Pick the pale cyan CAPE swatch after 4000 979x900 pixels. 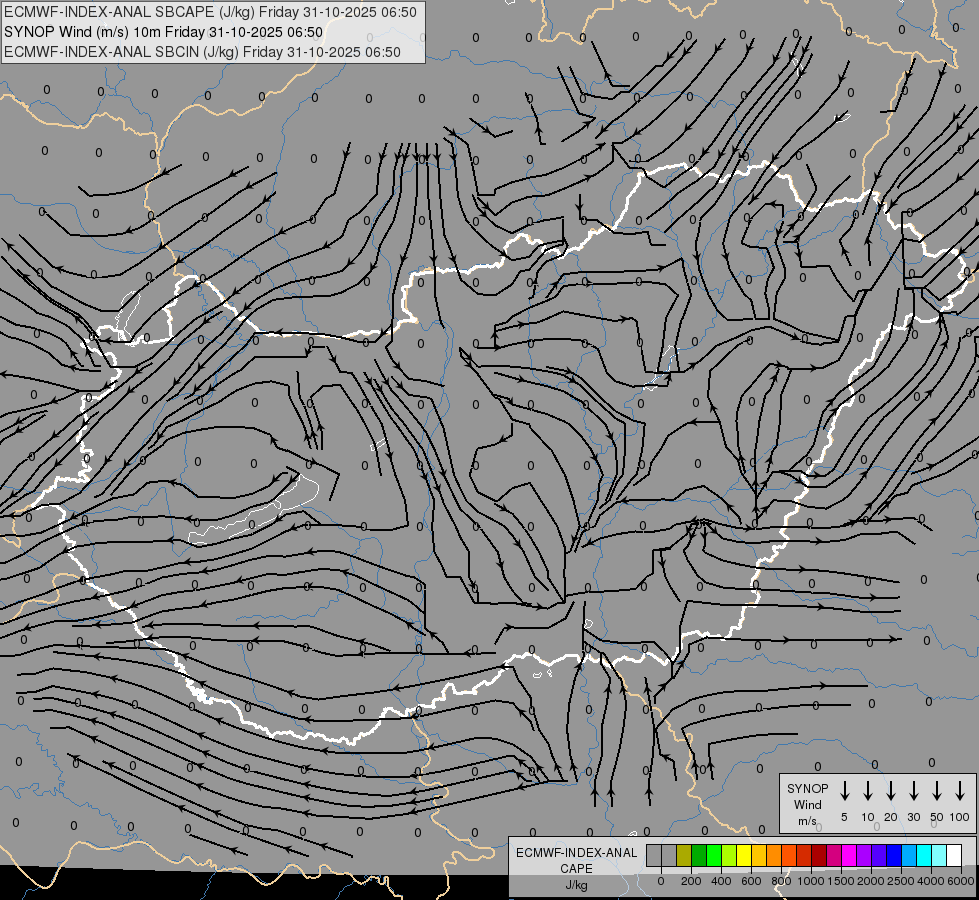940,855
